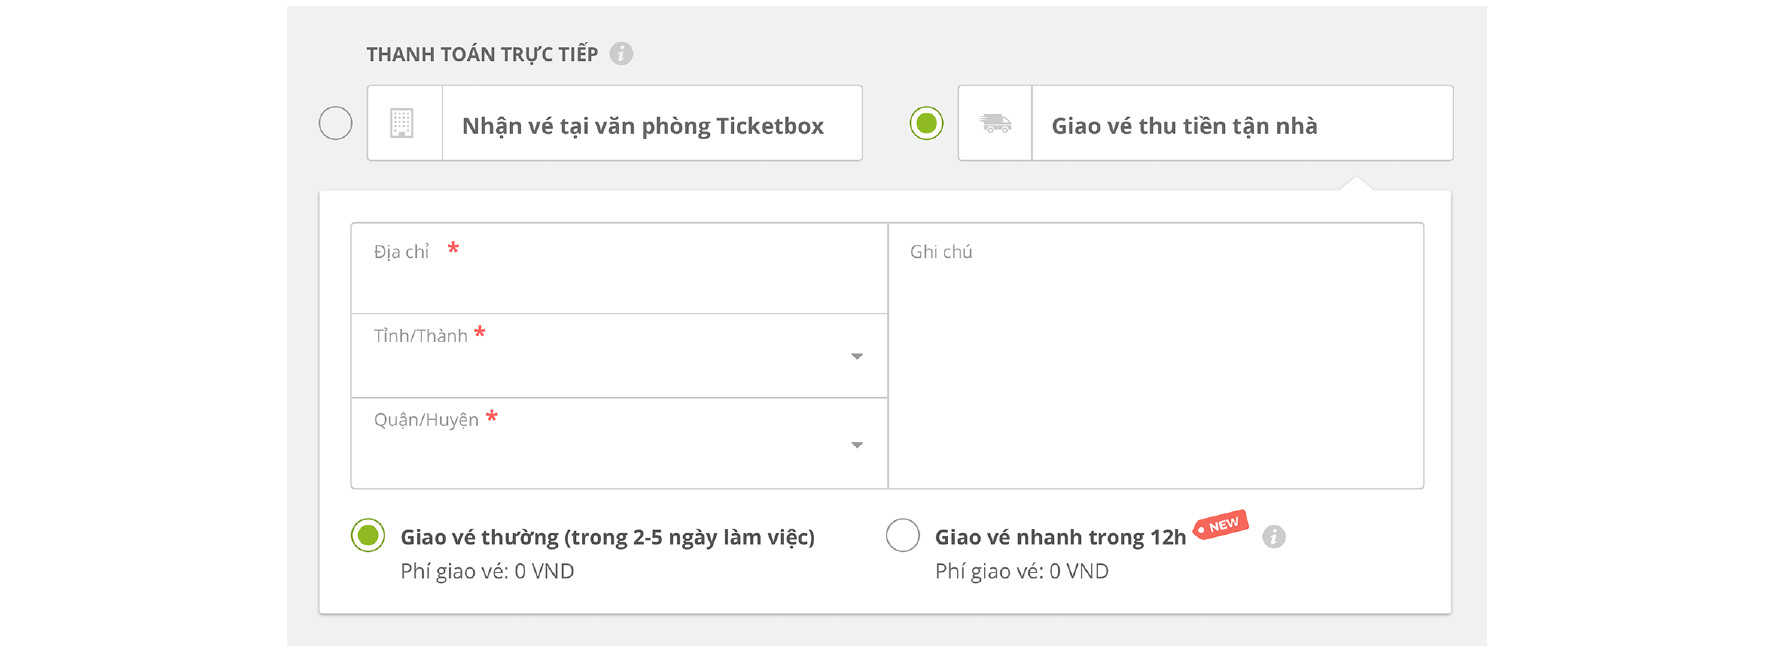This screenshot has height=650, width=1773.
Task: Click the Giao vé thu tiền tận nhà box
Action: point(1205,123)
